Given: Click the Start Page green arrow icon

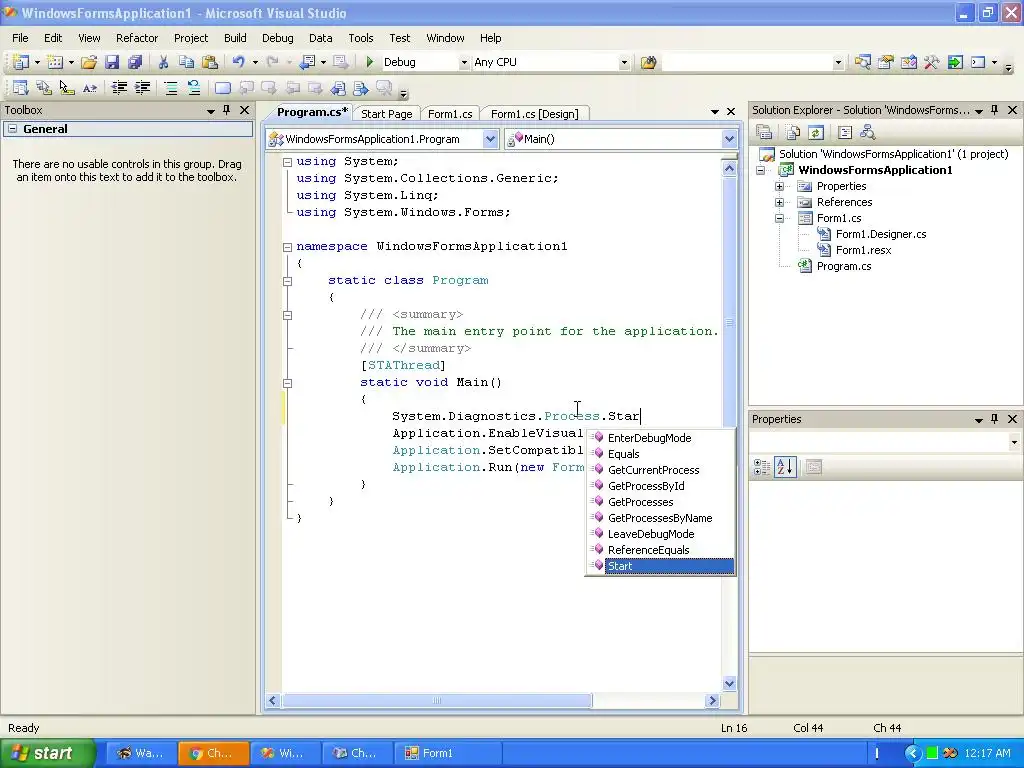Looking at the screenshot, I should 955,62.
